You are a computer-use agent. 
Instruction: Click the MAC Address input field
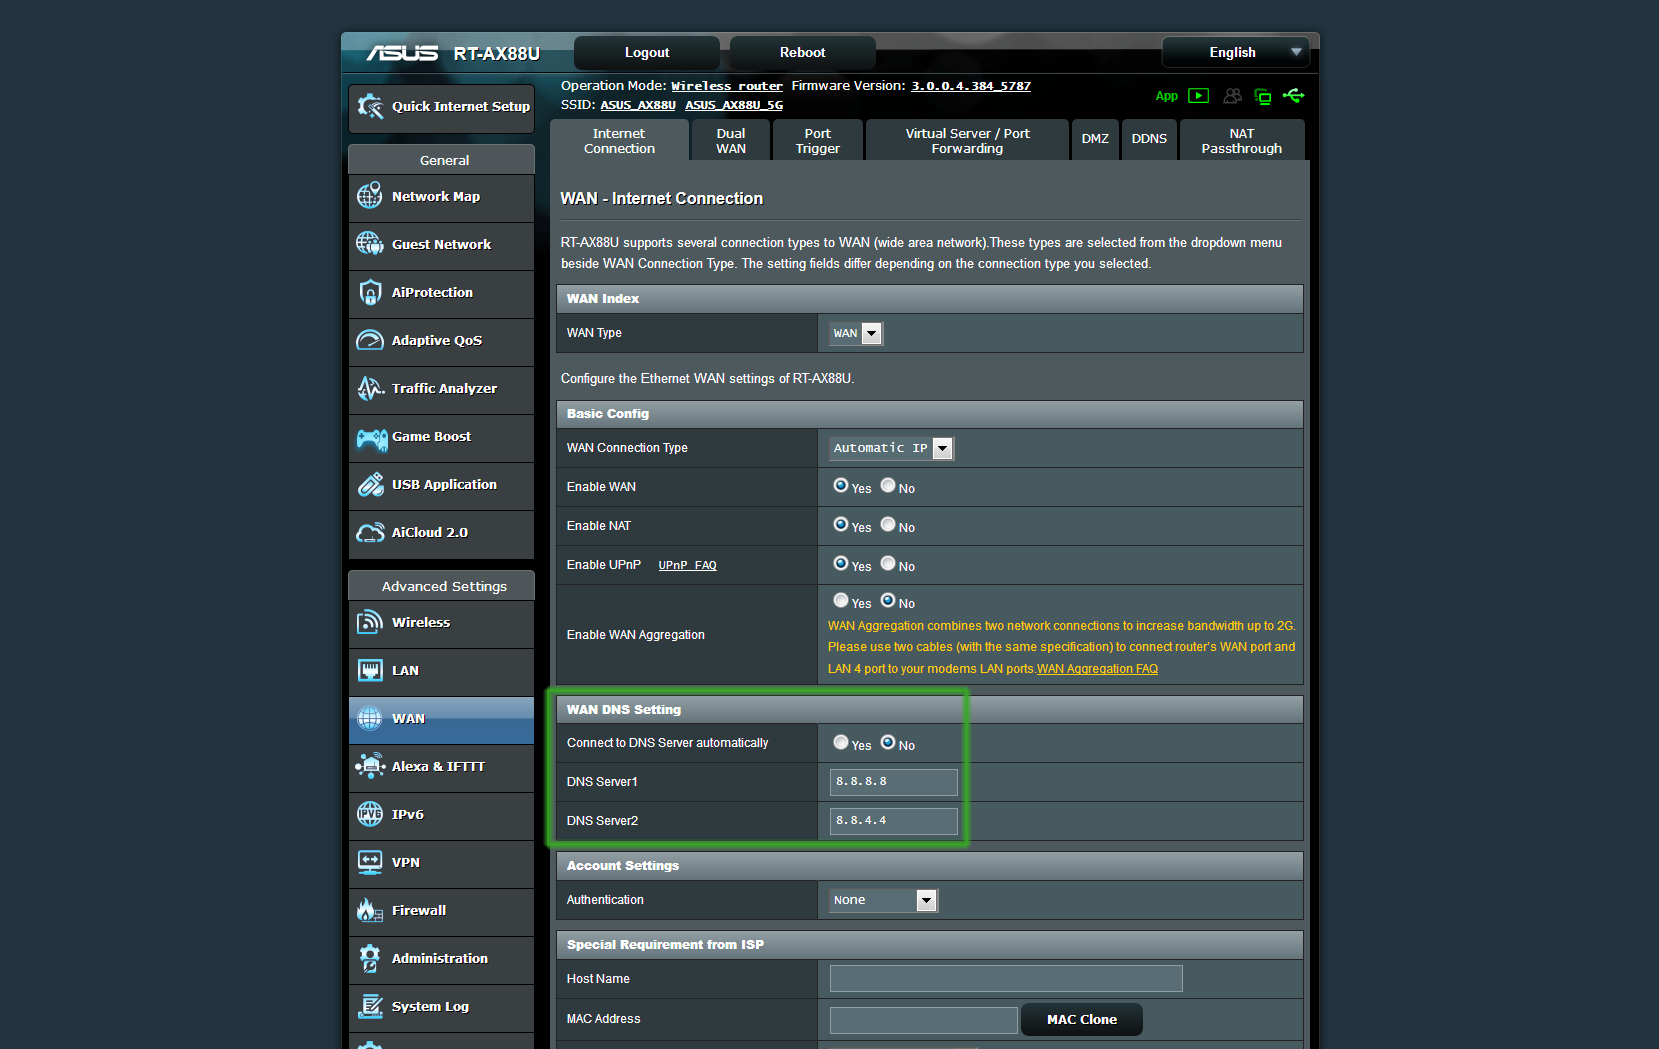tap(924, 1020)
